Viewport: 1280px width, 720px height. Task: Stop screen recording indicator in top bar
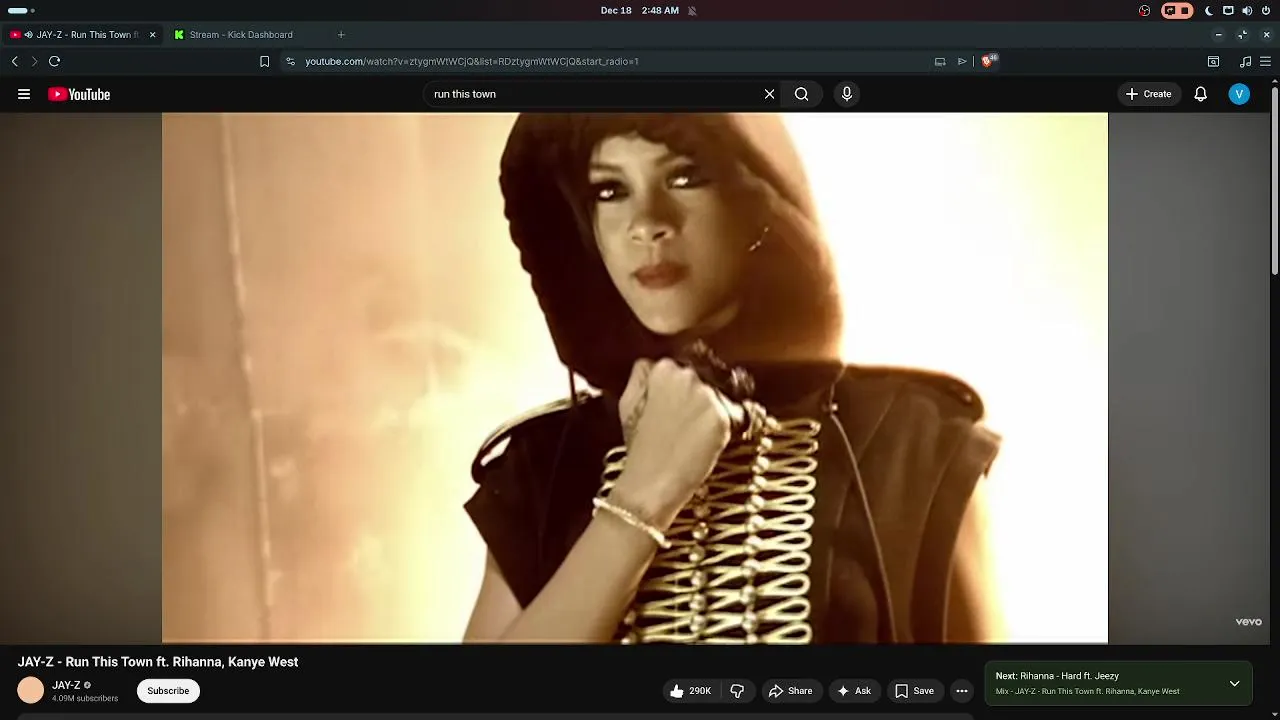[1177, 10]
